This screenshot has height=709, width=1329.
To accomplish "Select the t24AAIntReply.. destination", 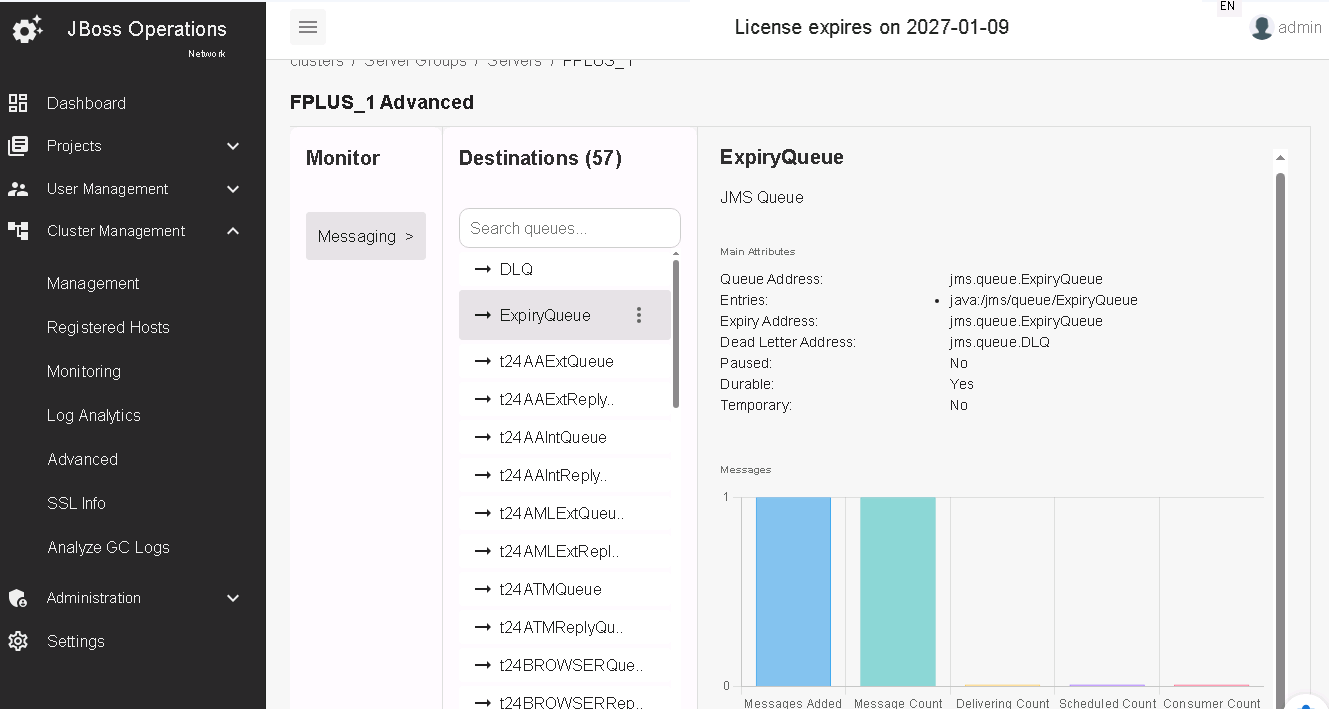I will pos(565,475).
